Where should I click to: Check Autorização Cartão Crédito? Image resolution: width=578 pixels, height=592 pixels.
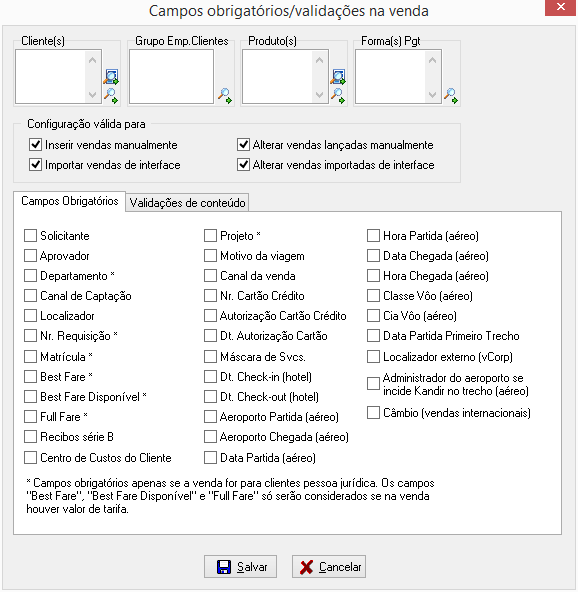point(210,316)
